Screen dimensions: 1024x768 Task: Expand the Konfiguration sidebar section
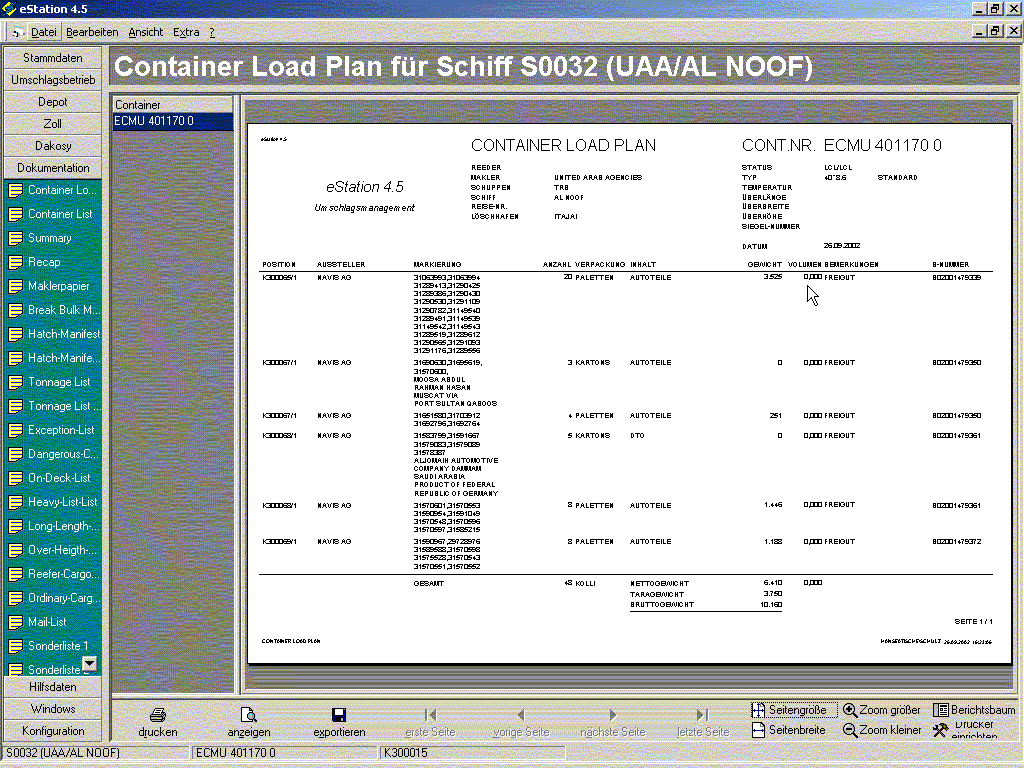(53, 731)
